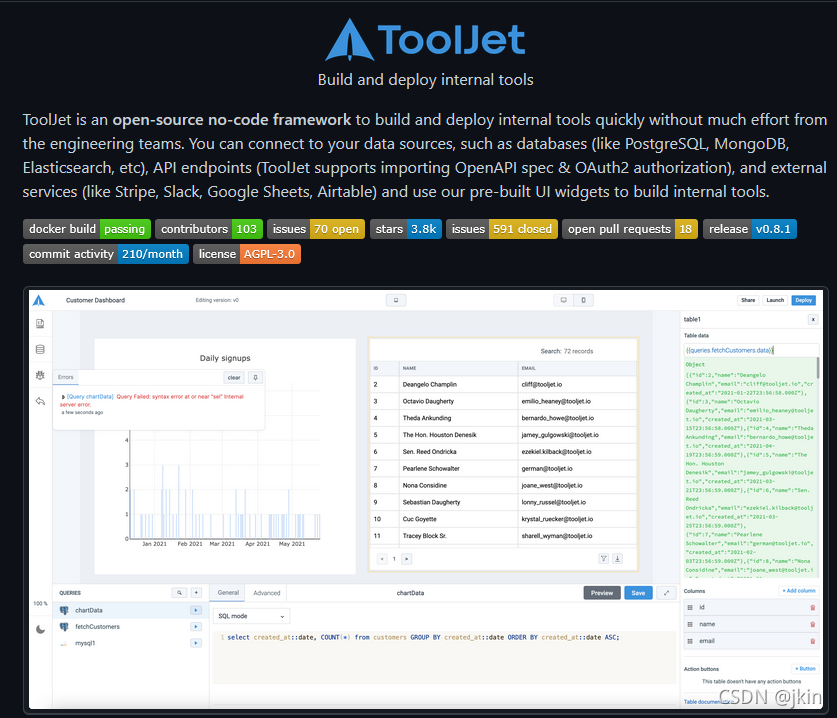Clear the errors list

234,377
